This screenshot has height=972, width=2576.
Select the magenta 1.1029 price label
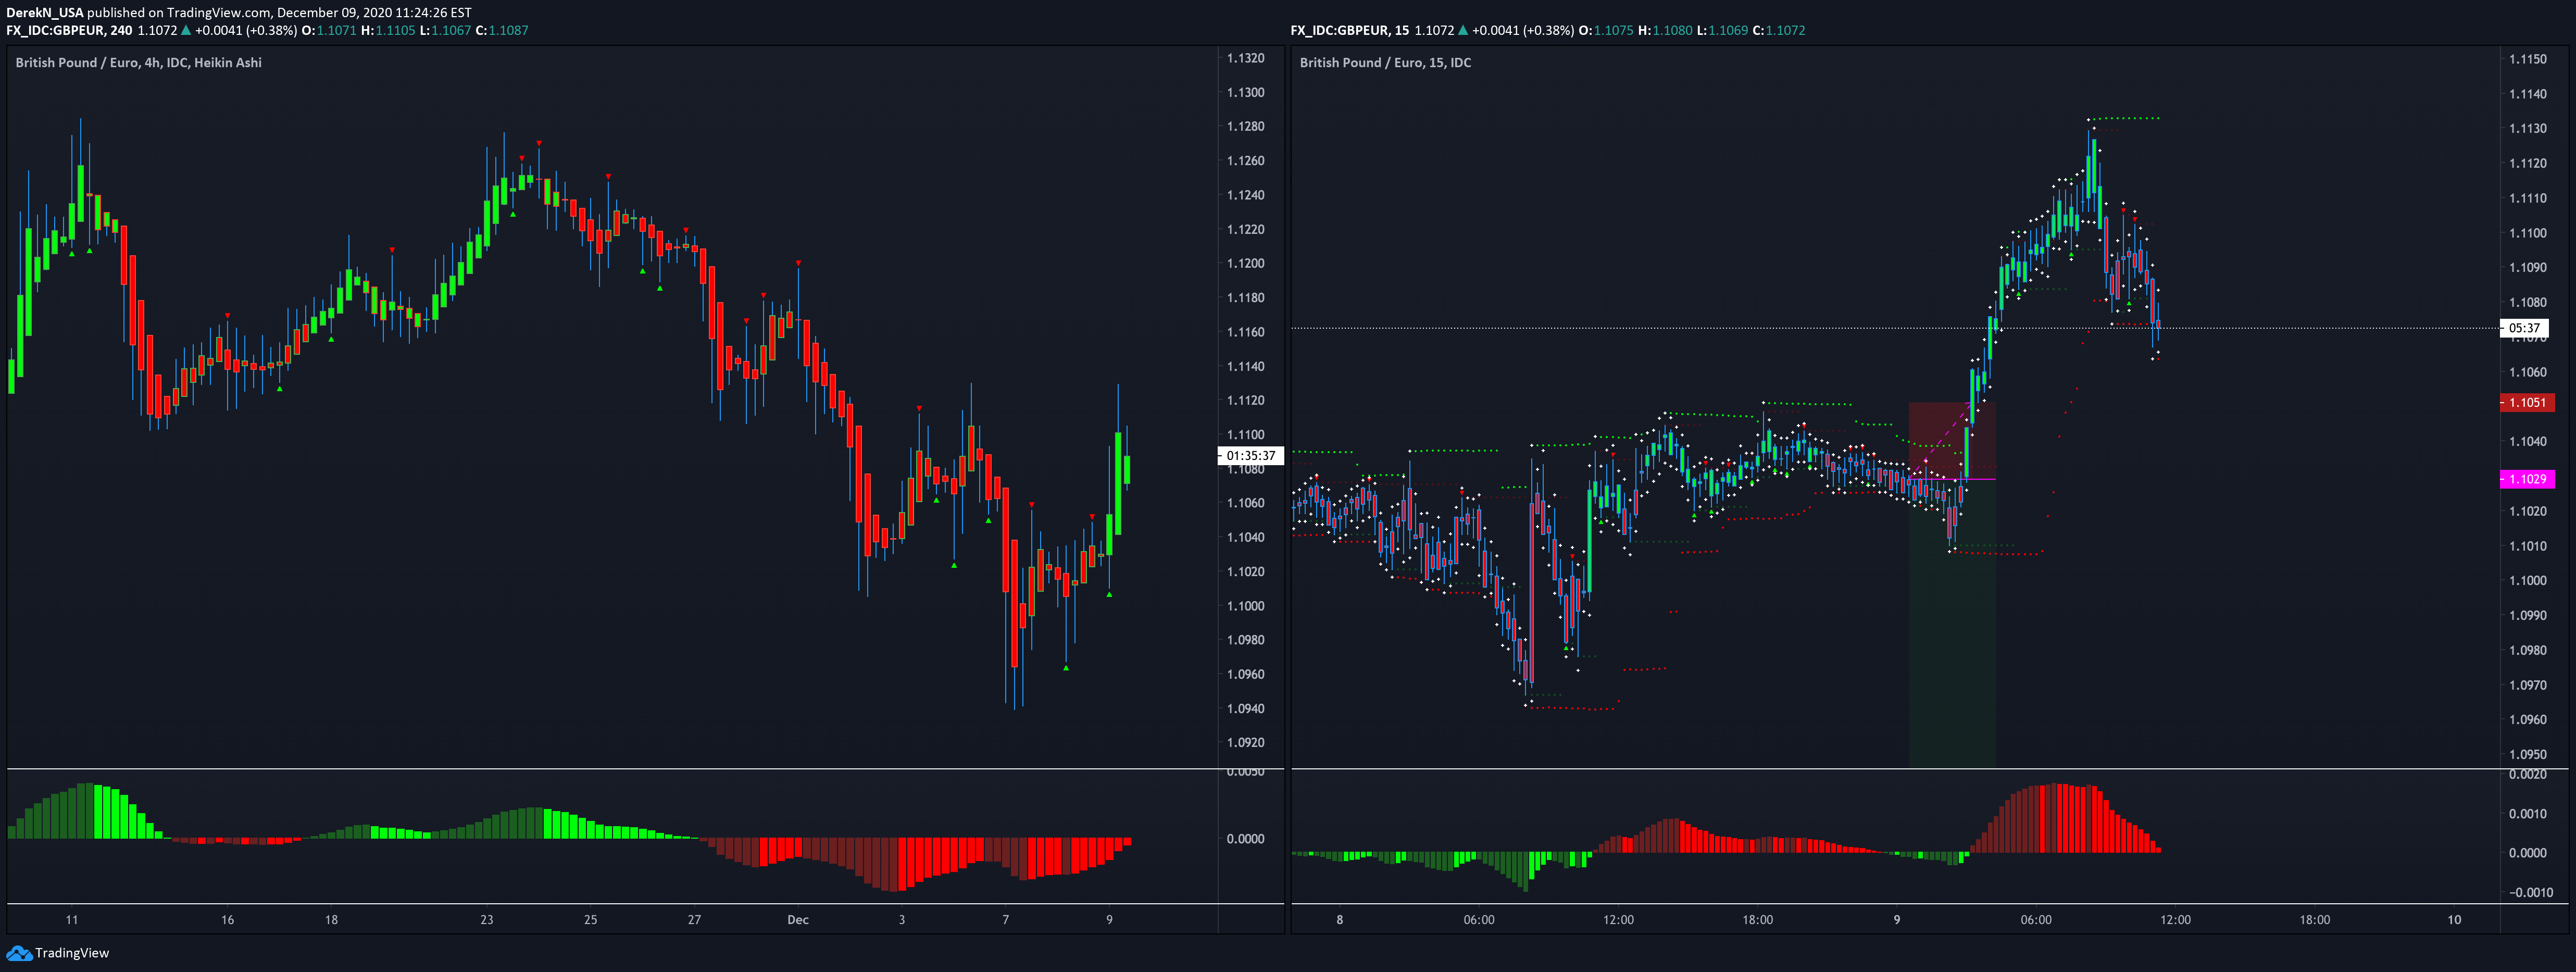[2527, 480]
